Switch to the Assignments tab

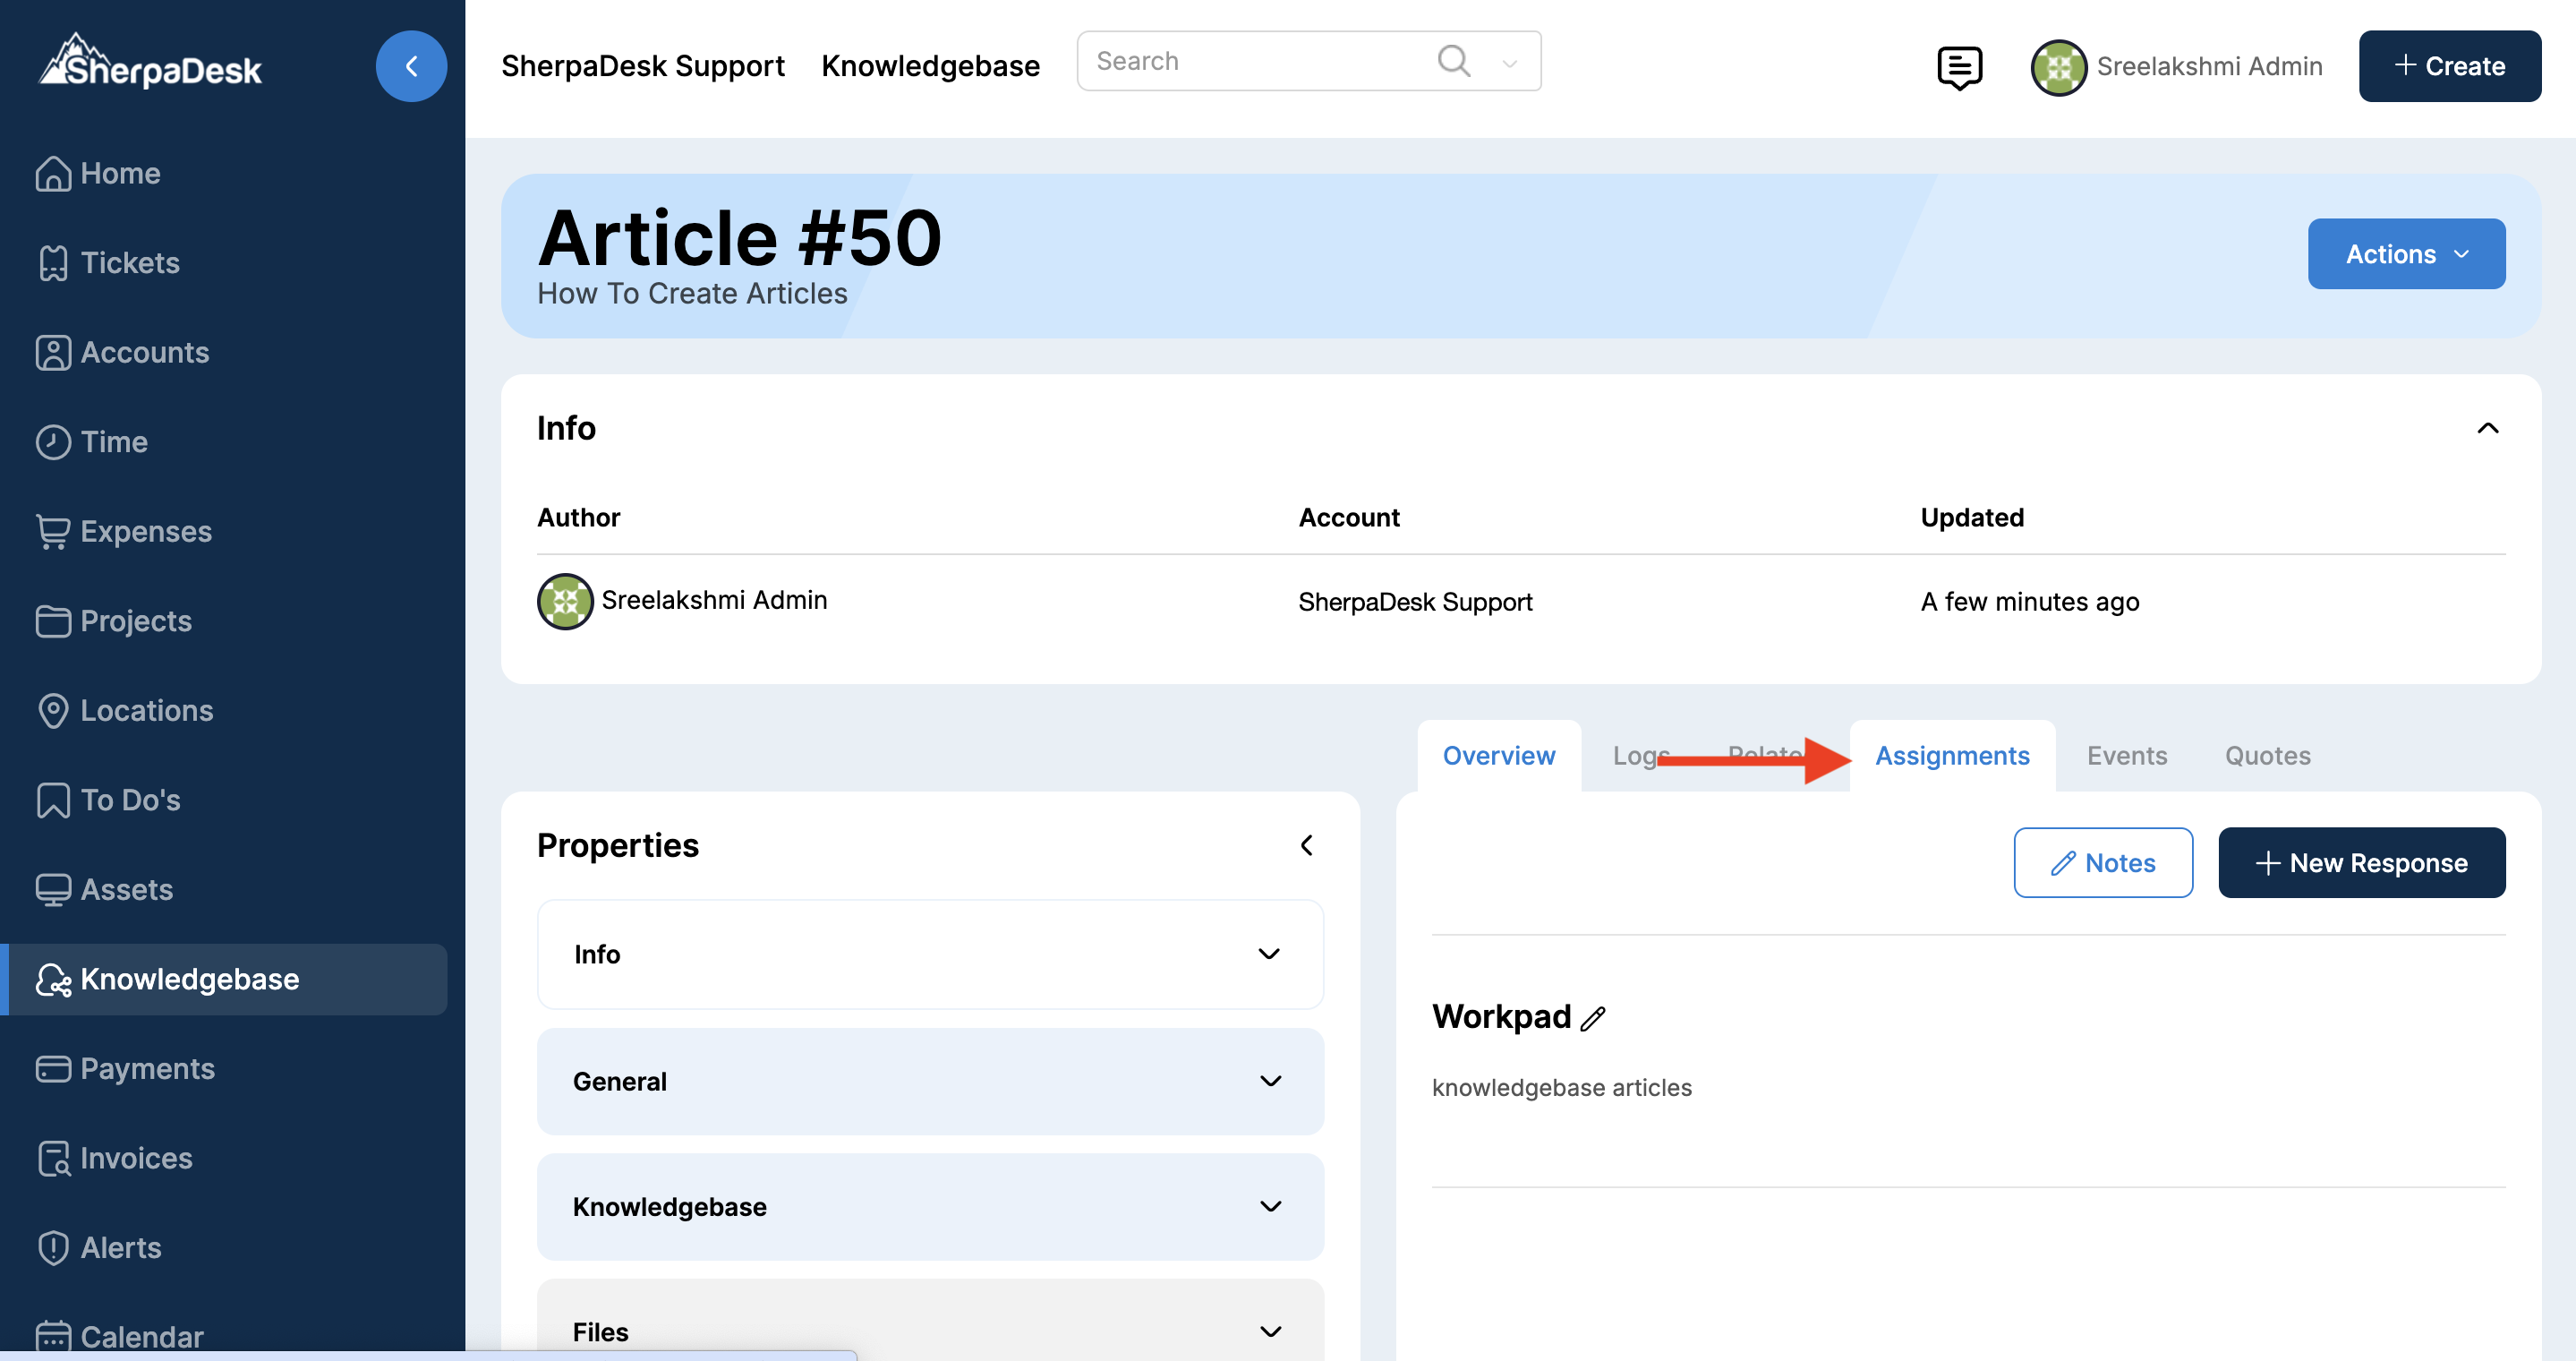[x=1951, y=755]
